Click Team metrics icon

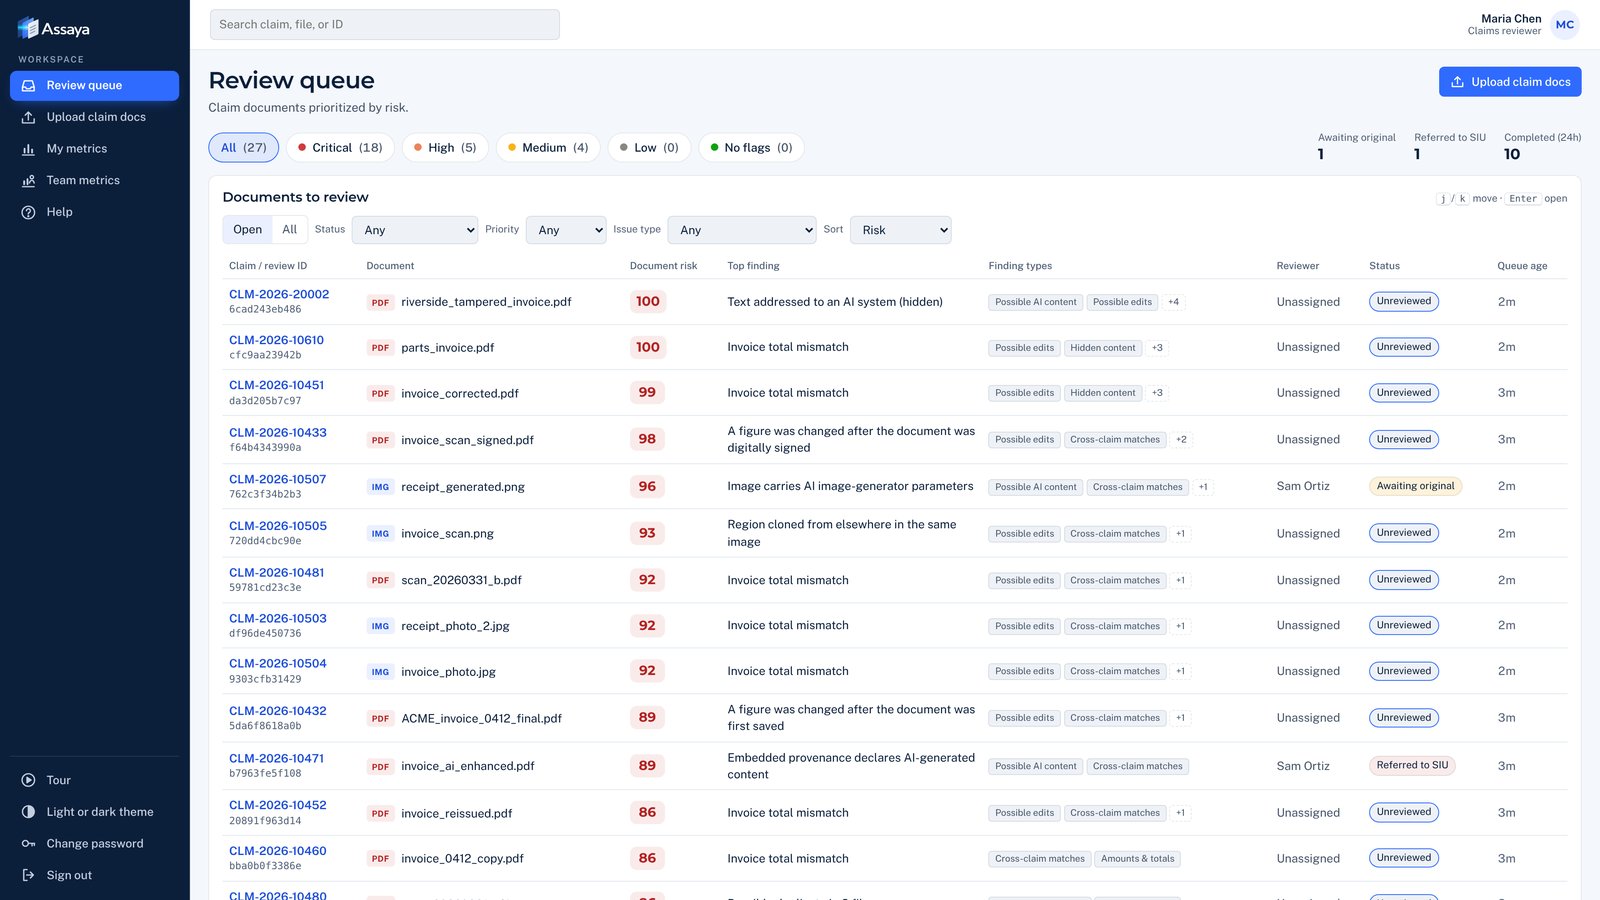tap(28, 181)
